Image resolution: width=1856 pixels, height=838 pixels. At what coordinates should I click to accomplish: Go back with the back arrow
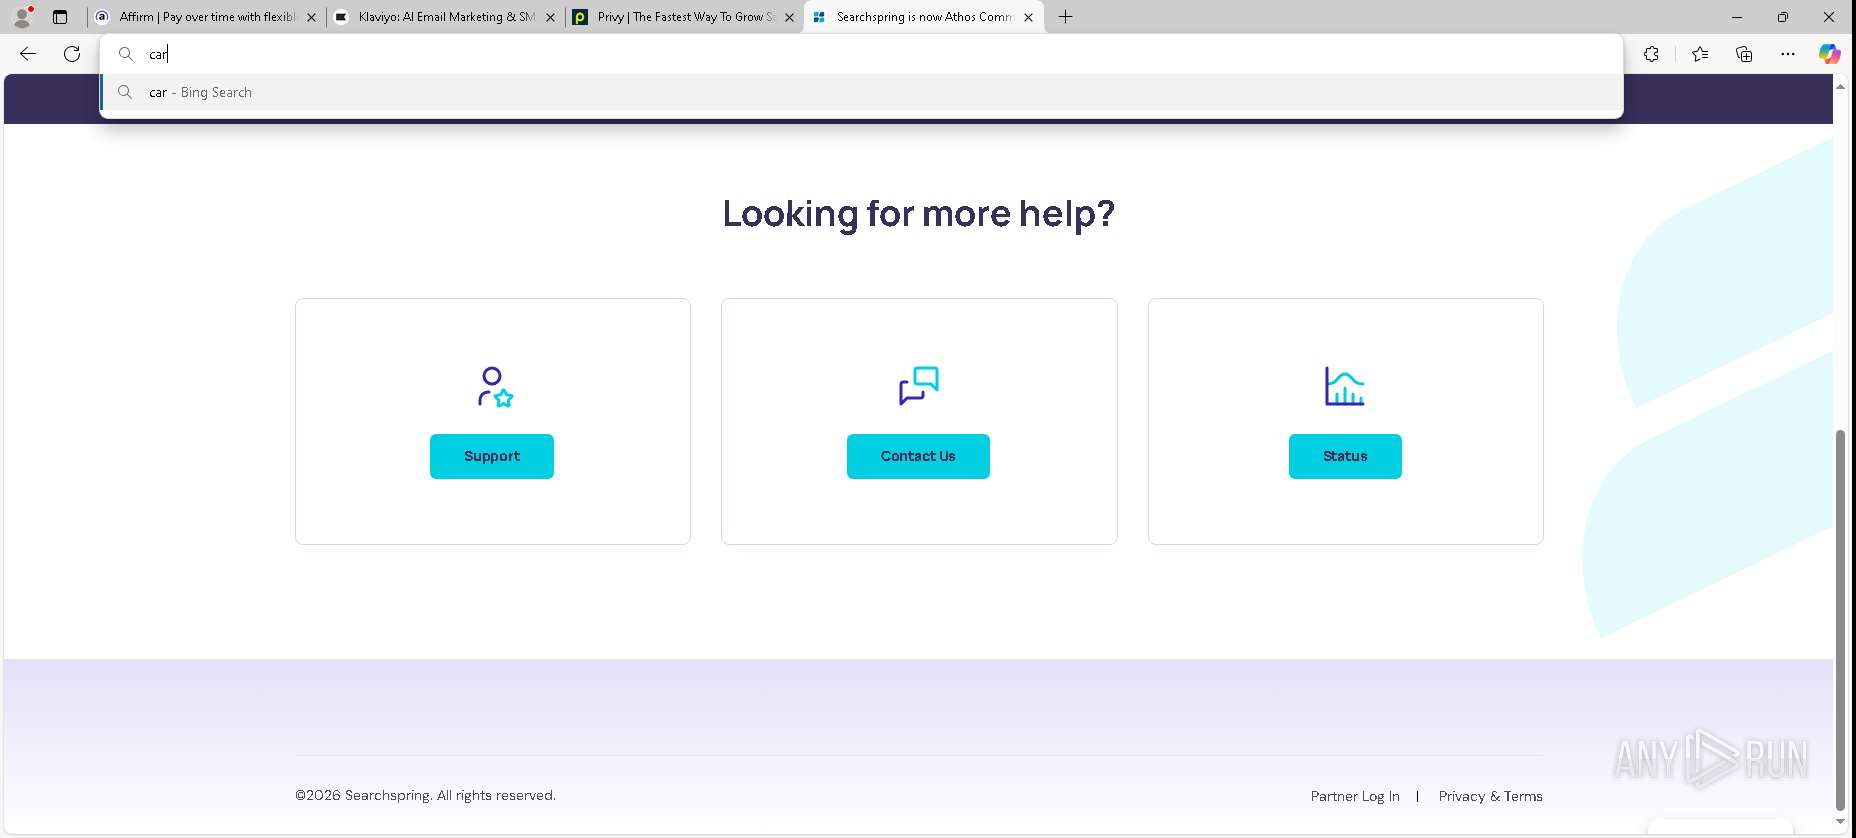(28, 54)
